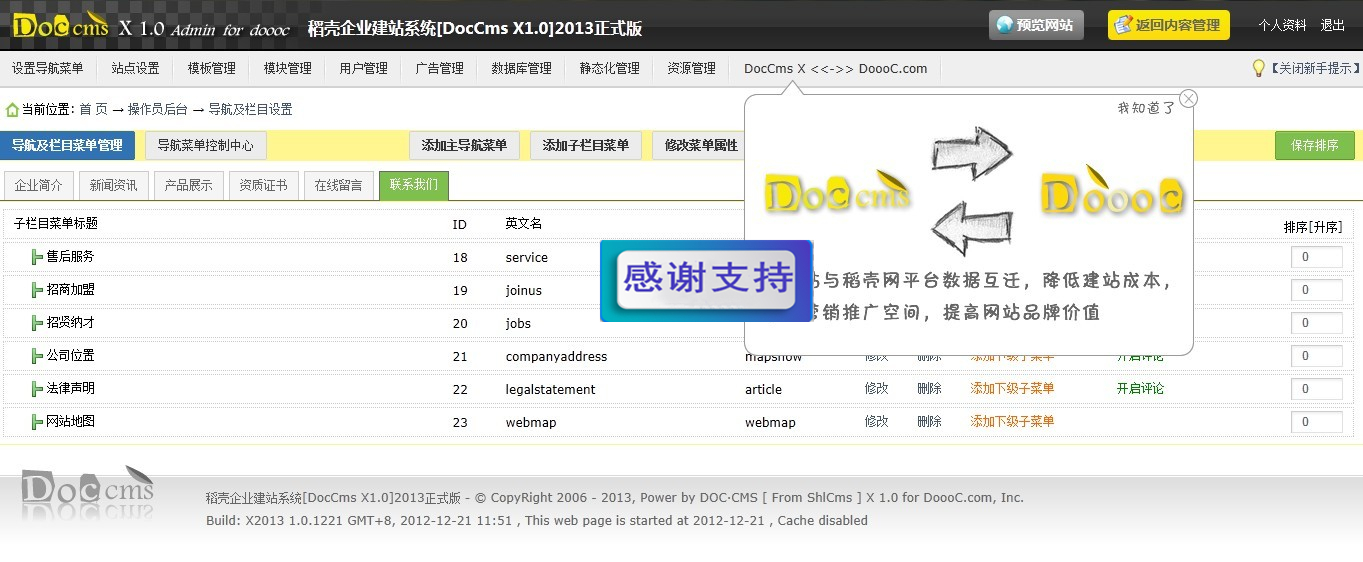Image resolution: width=1363 pixels, height=562 pixels.
Task: Open 广告管理 menu
Action: pyautogui.click(x=439, y=68)
